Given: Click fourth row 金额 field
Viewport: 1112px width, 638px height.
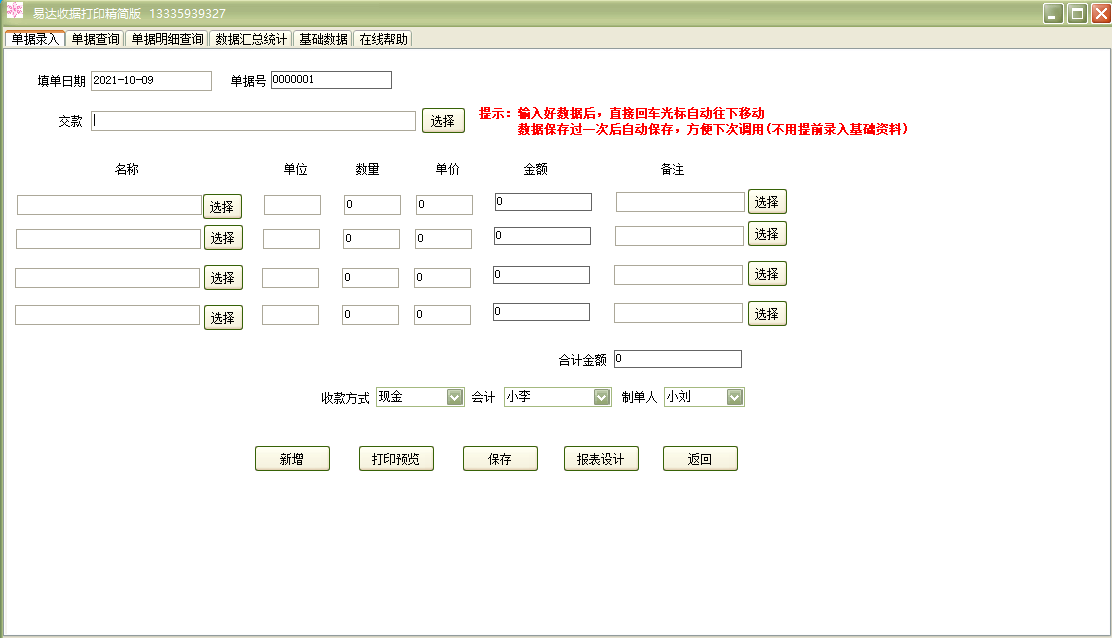Looking at the screenshot, I should (x=542, y=312).
